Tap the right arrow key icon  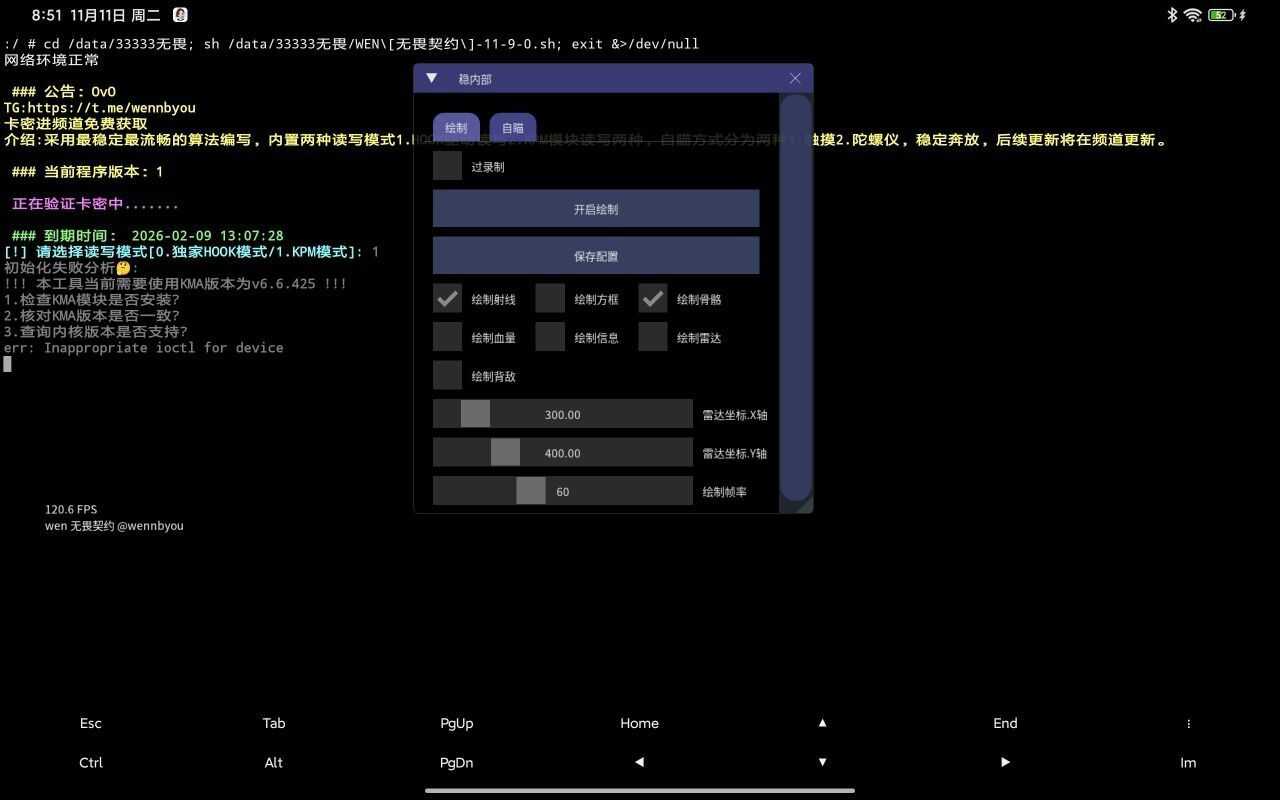(x=1005, y=762)
